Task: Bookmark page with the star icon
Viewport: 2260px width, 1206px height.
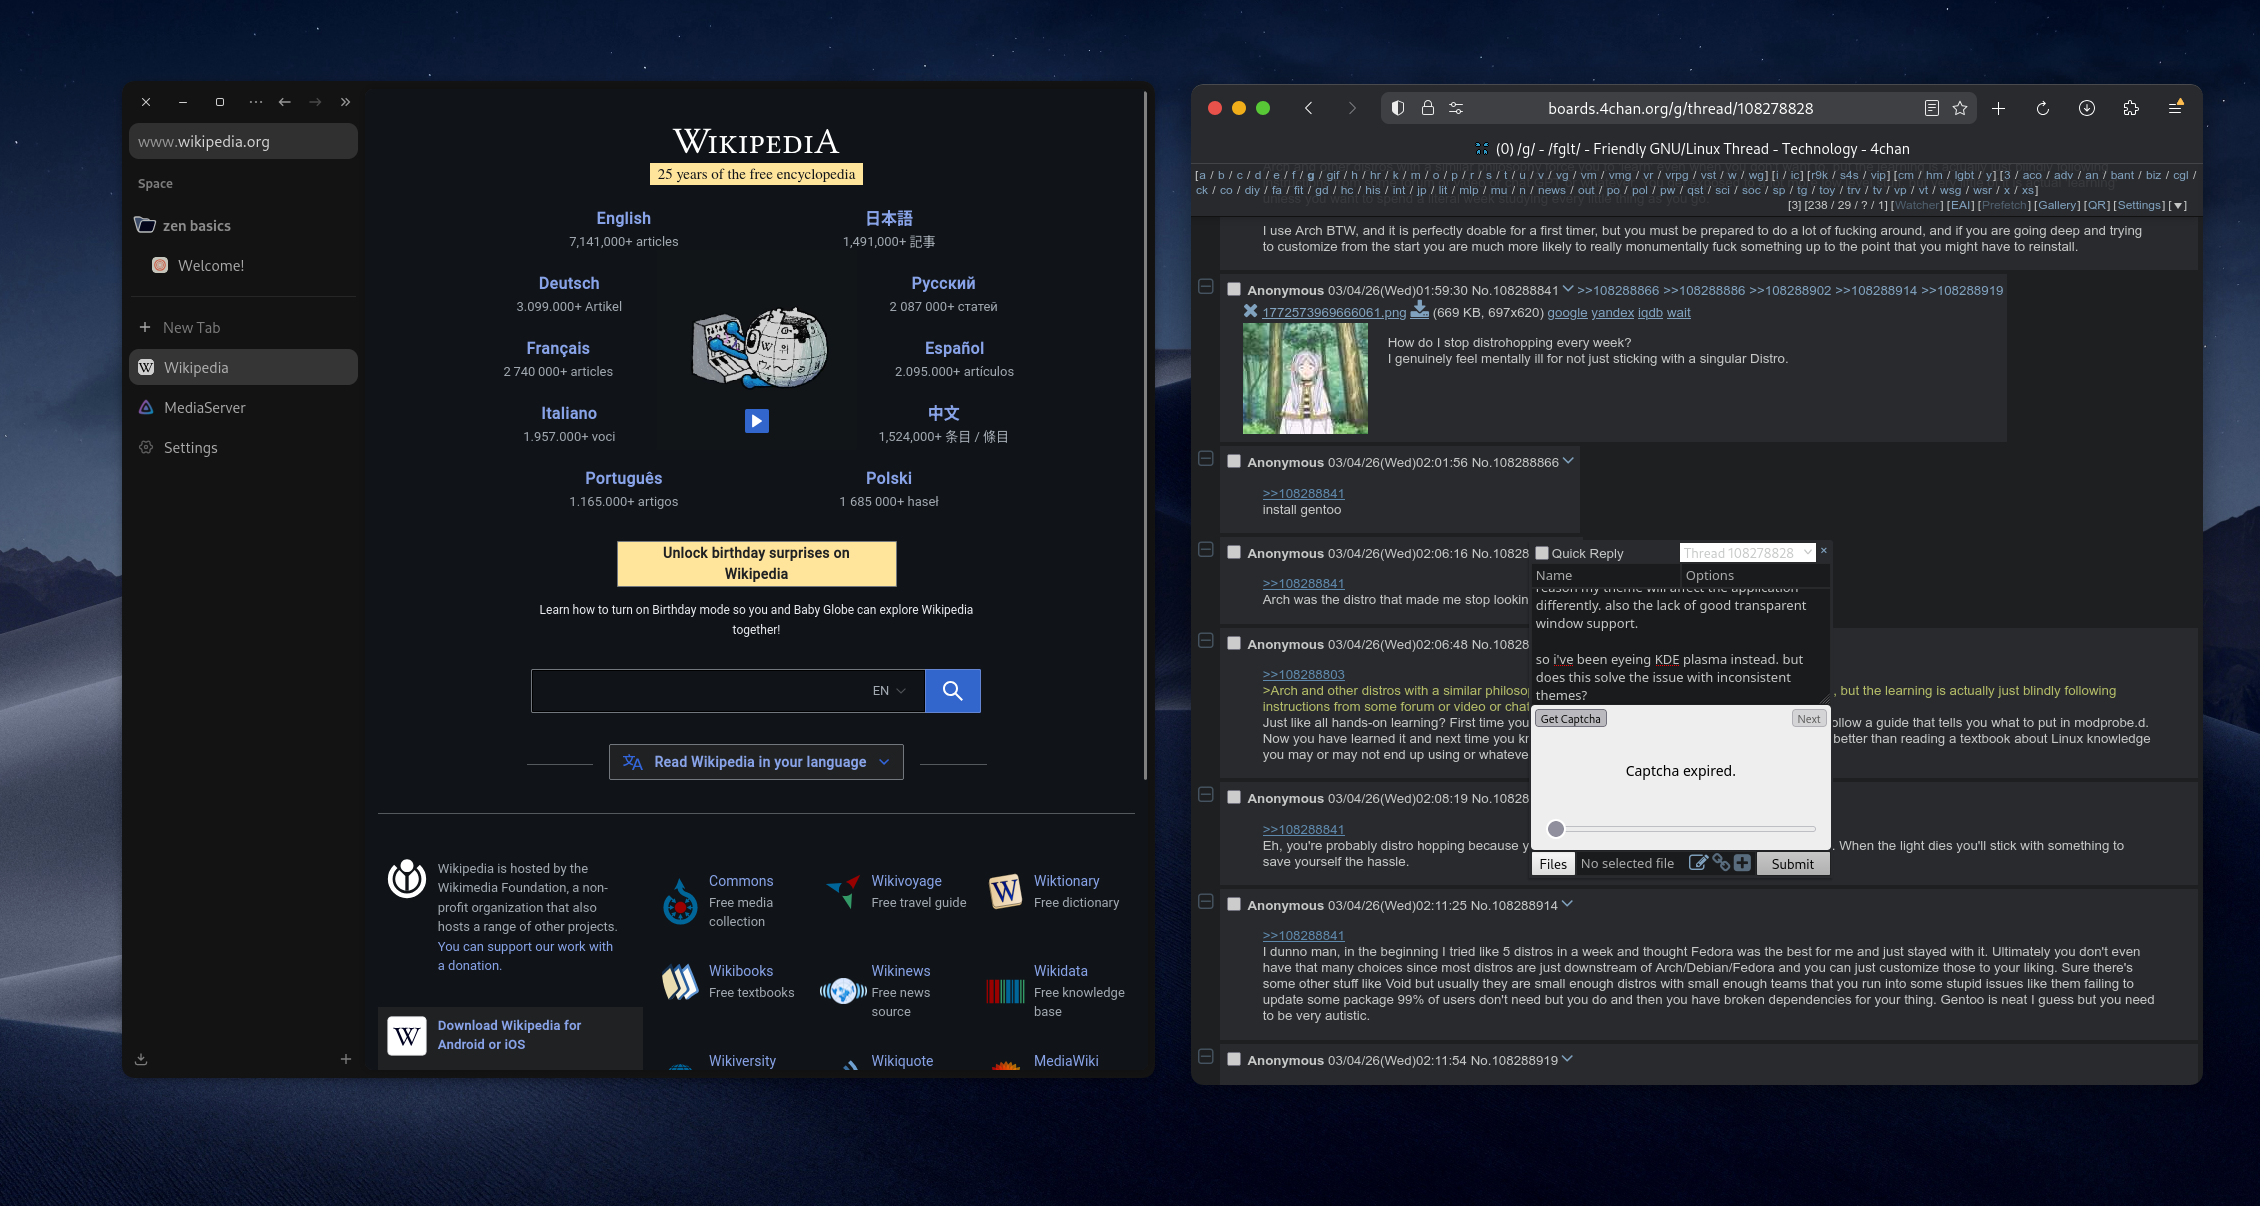Action: click(x=1960, y=108)
